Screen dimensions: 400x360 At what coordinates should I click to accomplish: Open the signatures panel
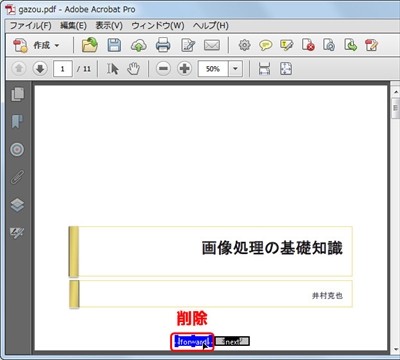tap(17, 233)
